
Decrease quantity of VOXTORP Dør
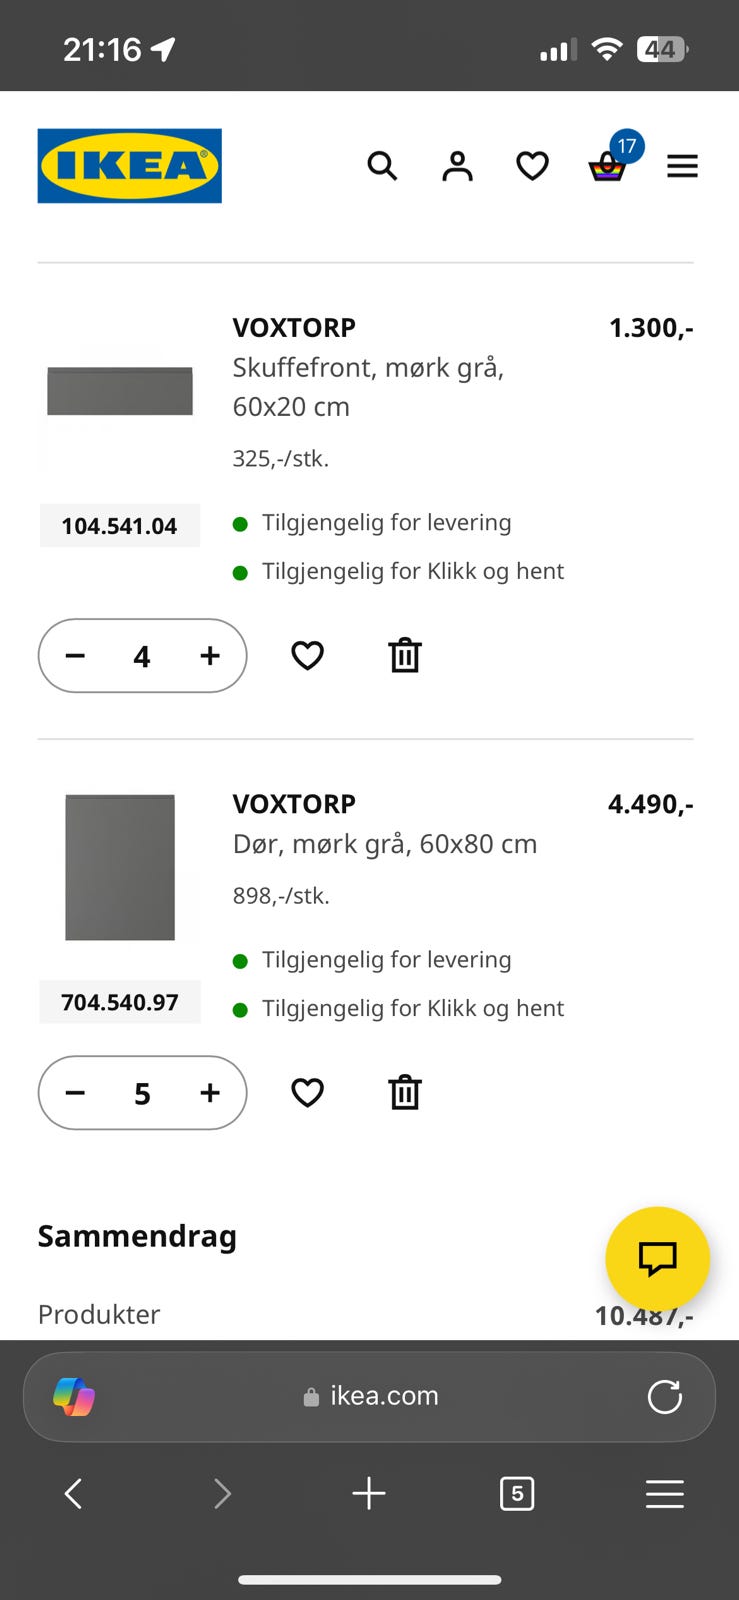click(75, 1093)
